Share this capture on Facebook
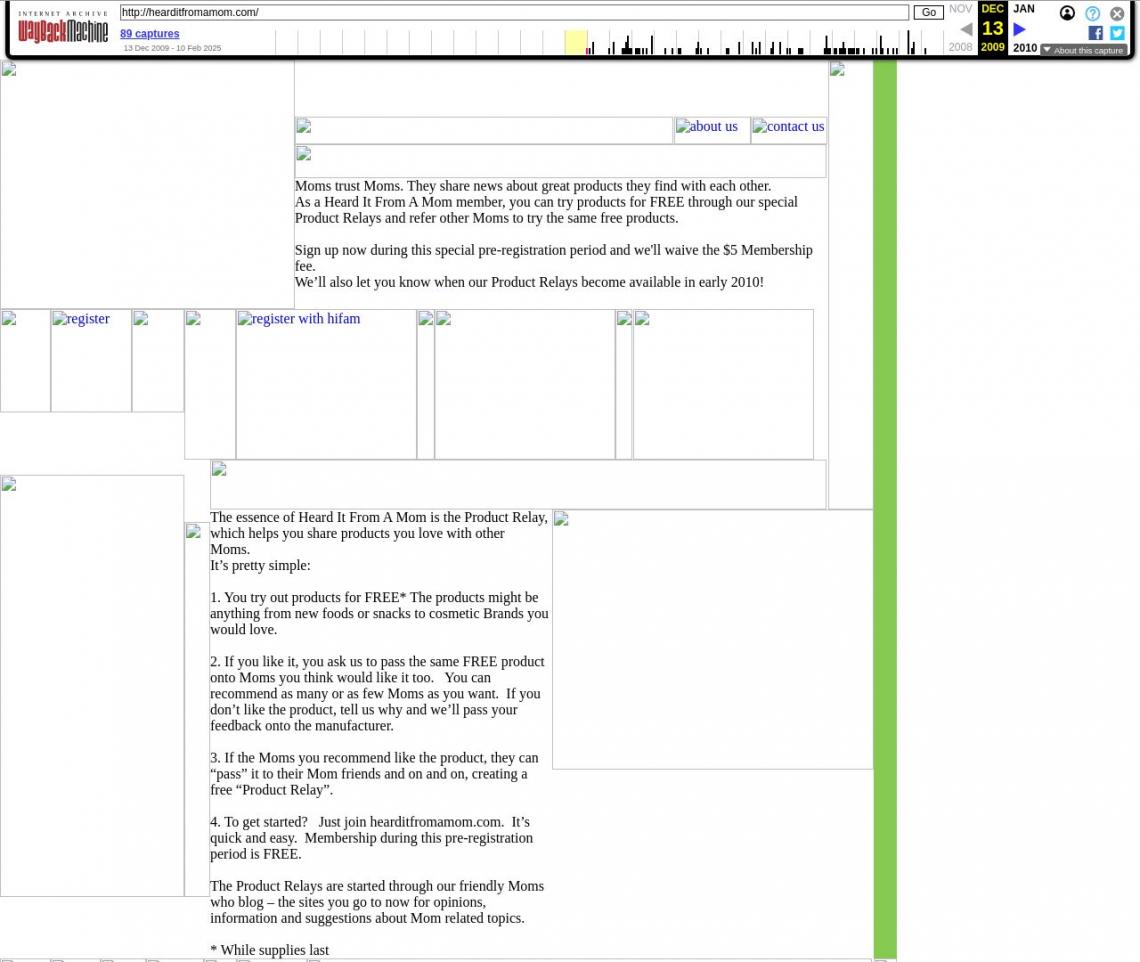1140x962 pixels. [x=1095, y=33]
